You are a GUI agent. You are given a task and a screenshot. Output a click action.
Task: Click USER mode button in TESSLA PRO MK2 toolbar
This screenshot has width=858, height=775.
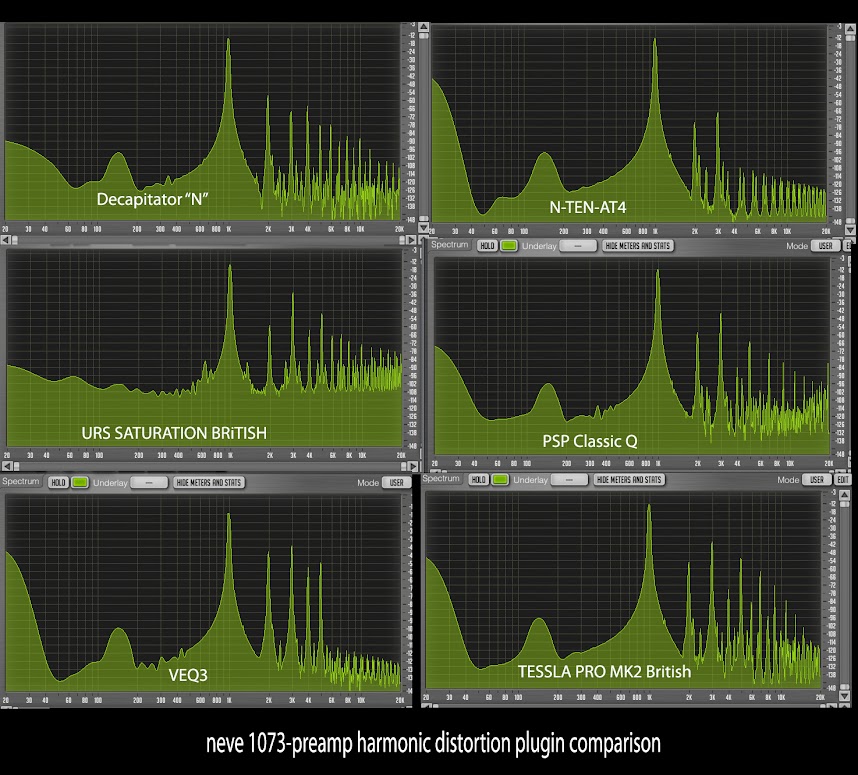[816, 479]
